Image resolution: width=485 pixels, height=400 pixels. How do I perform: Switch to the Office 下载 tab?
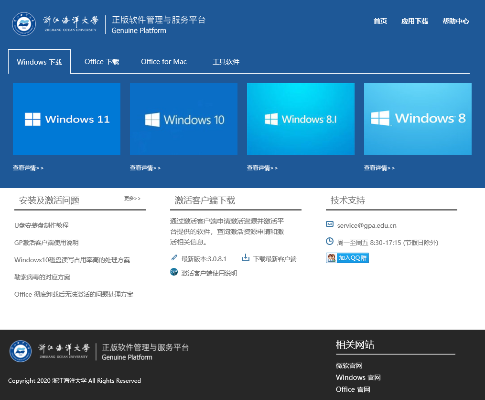point(102,62)
